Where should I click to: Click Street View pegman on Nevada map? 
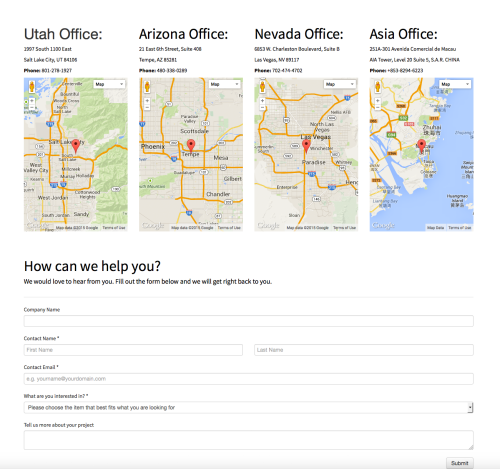click(x=263, y=87)
